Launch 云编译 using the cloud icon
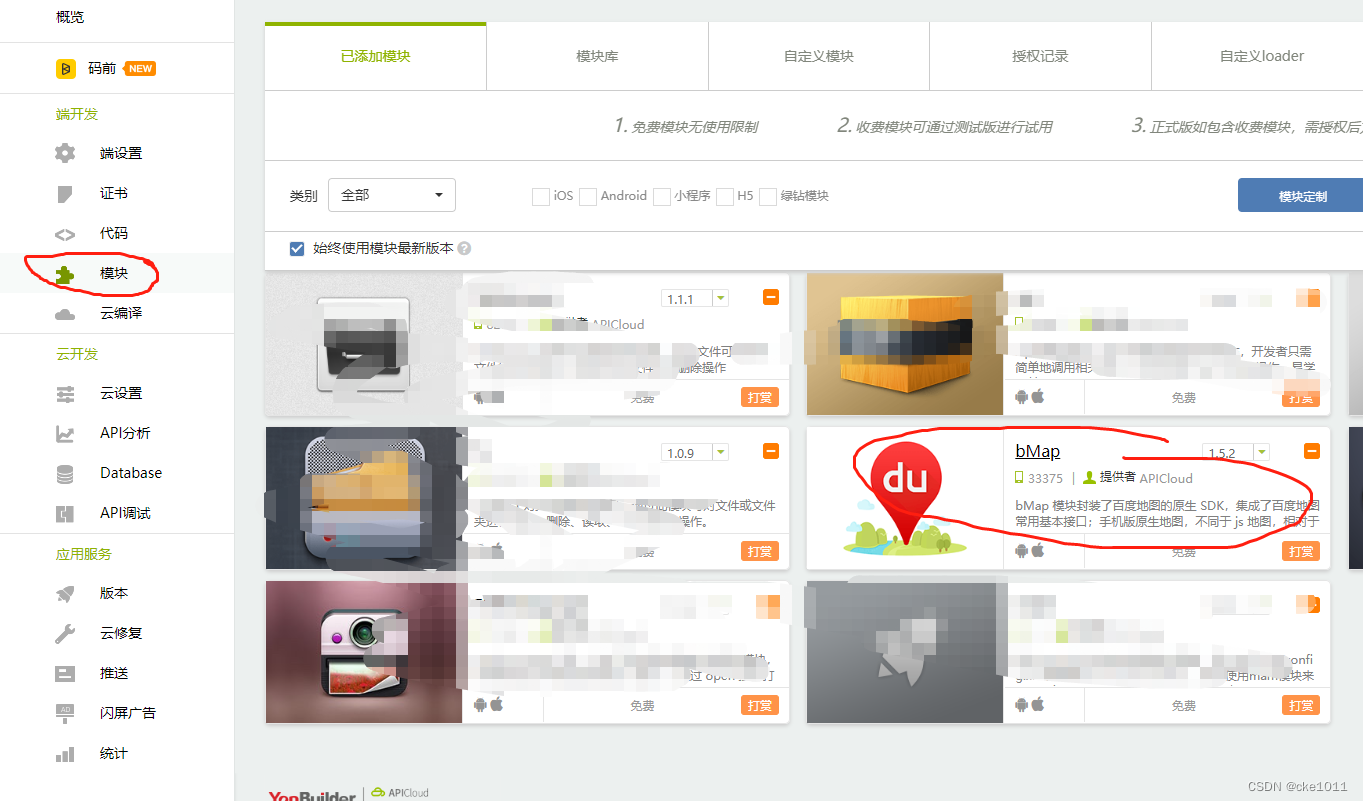1363x801 pixels. tap(66, 313)
